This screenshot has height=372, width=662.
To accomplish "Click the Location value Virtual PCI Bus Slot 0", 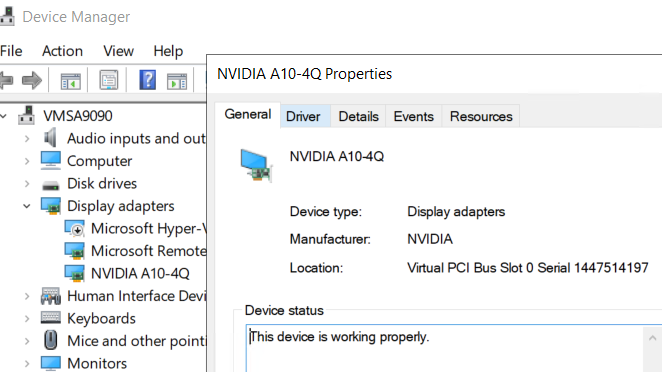I will click(528, 268).
